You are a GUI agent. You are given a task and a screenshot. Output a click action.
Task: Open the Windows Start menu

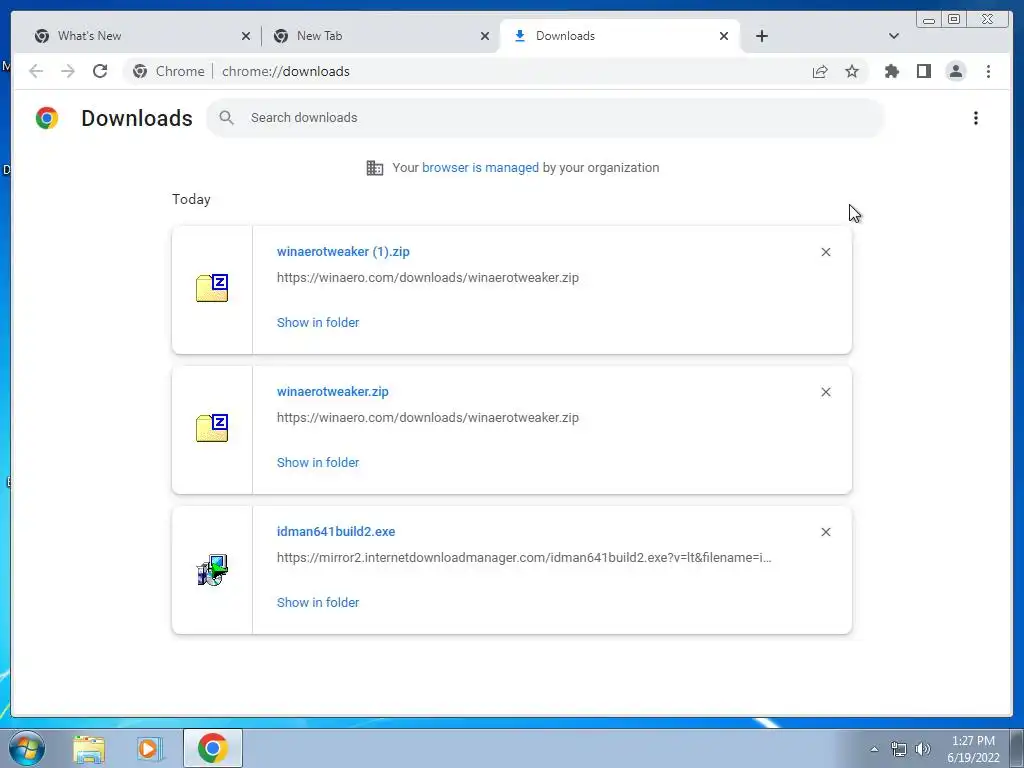27,748
